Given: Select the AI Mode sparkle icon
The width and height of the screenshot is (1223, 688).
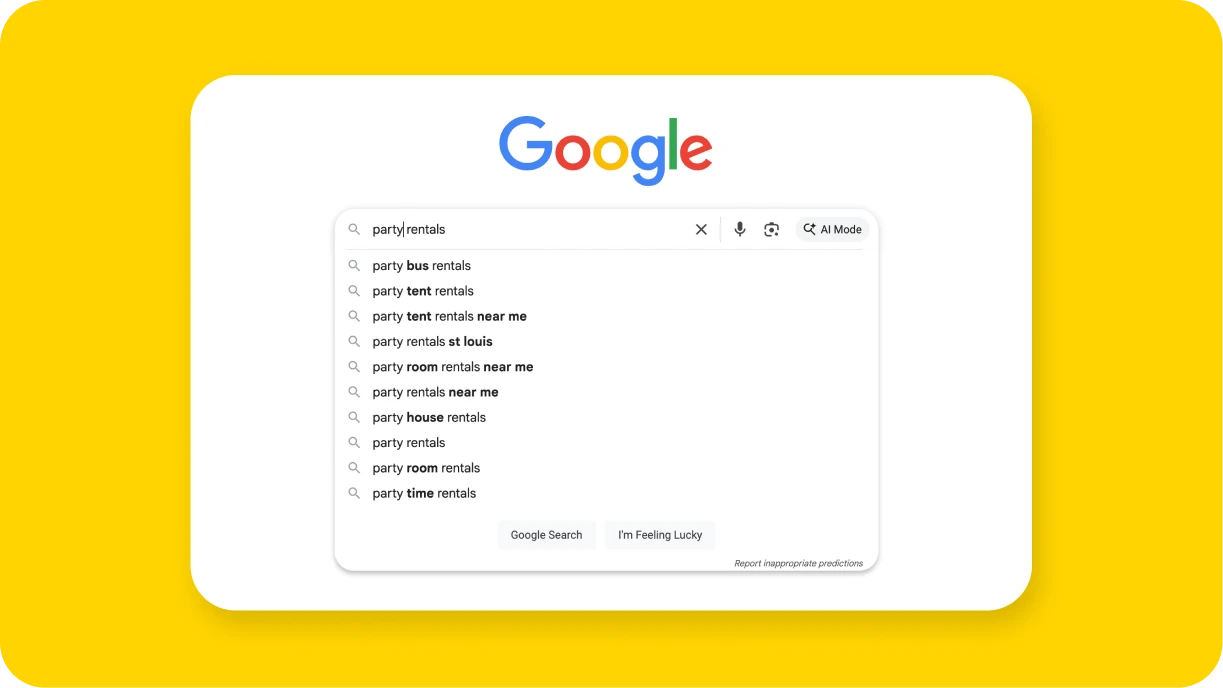Looking at the screenshot, I should pyautogui.click(x=809, y=229).
